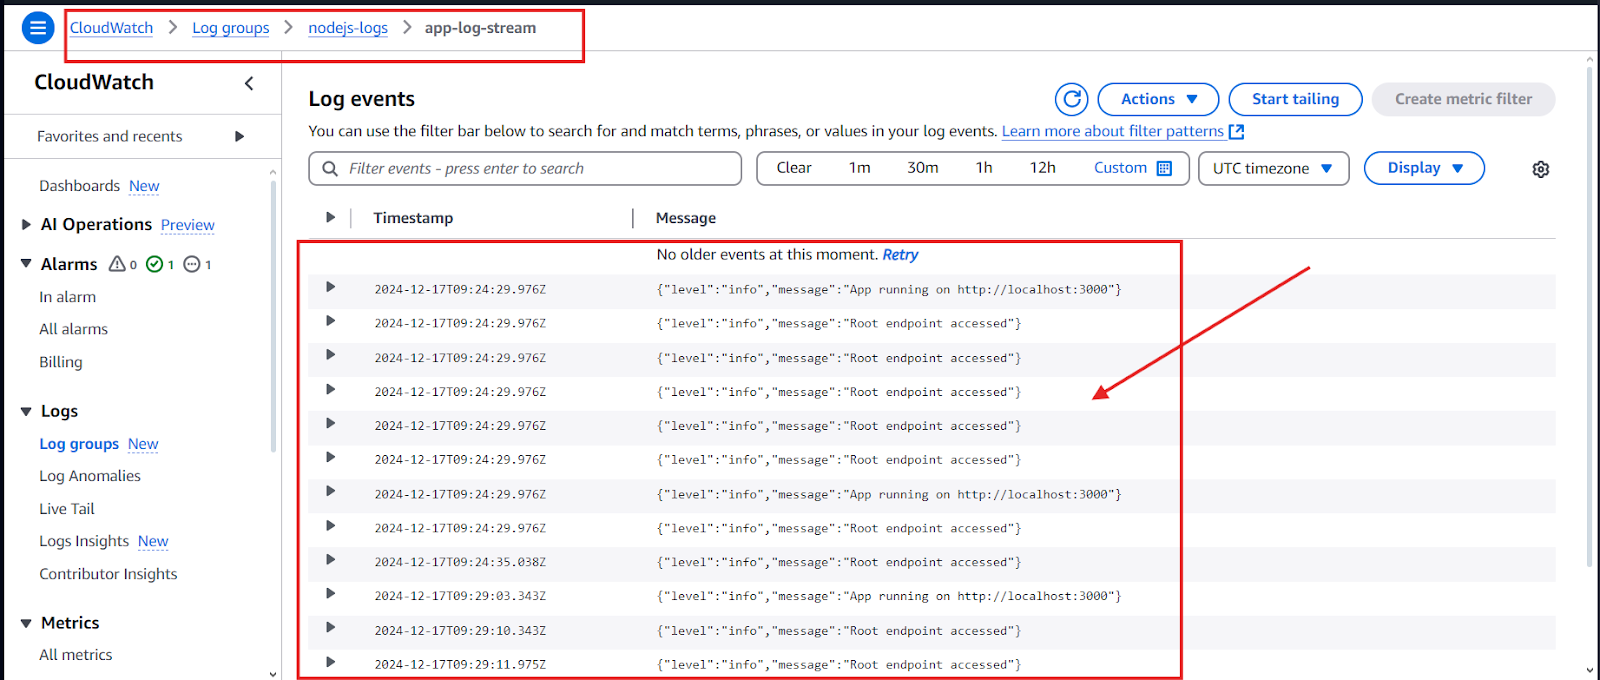
Task: Collapse the Logs section
Action: point(26,411)
